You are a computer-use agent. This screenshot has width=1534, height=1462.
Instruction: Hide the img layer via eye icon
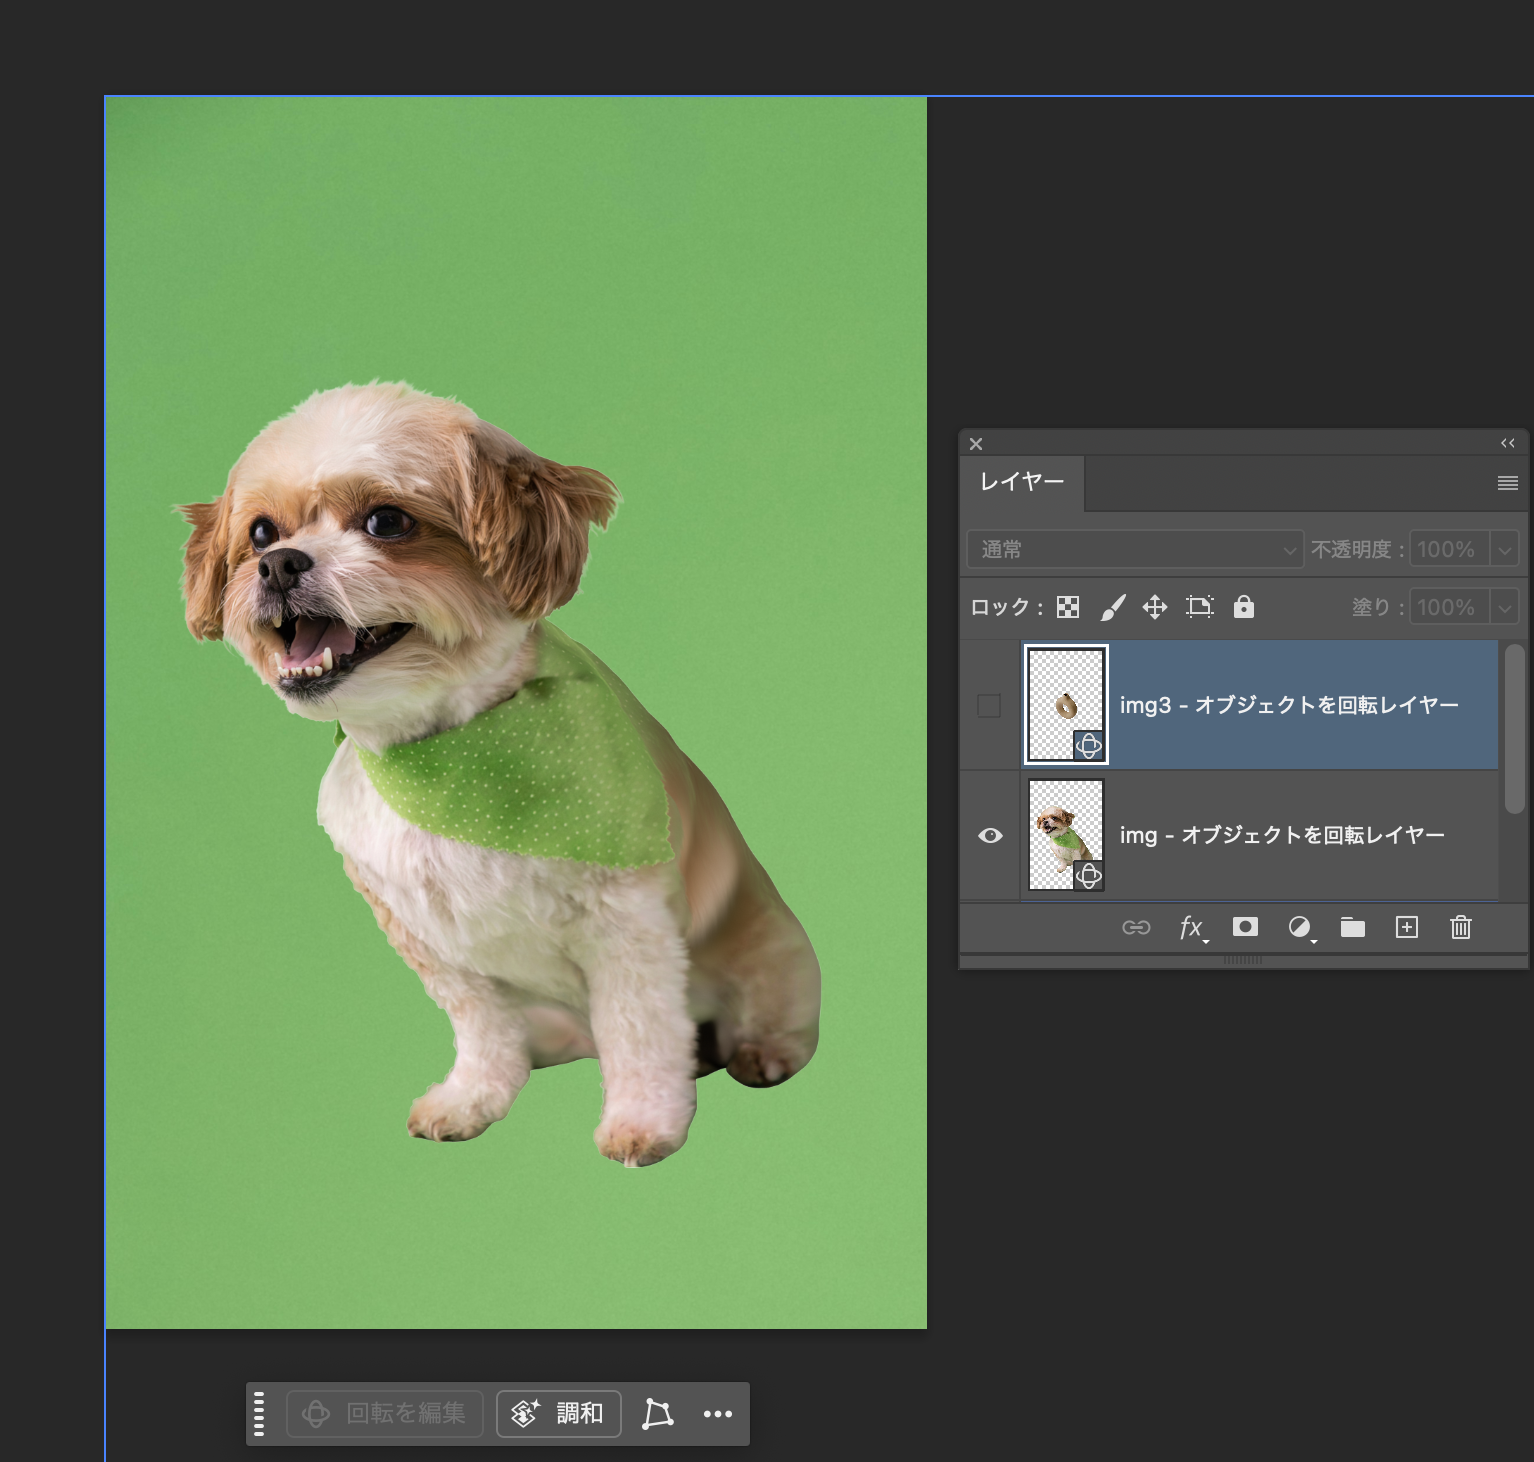click(990, 835)
